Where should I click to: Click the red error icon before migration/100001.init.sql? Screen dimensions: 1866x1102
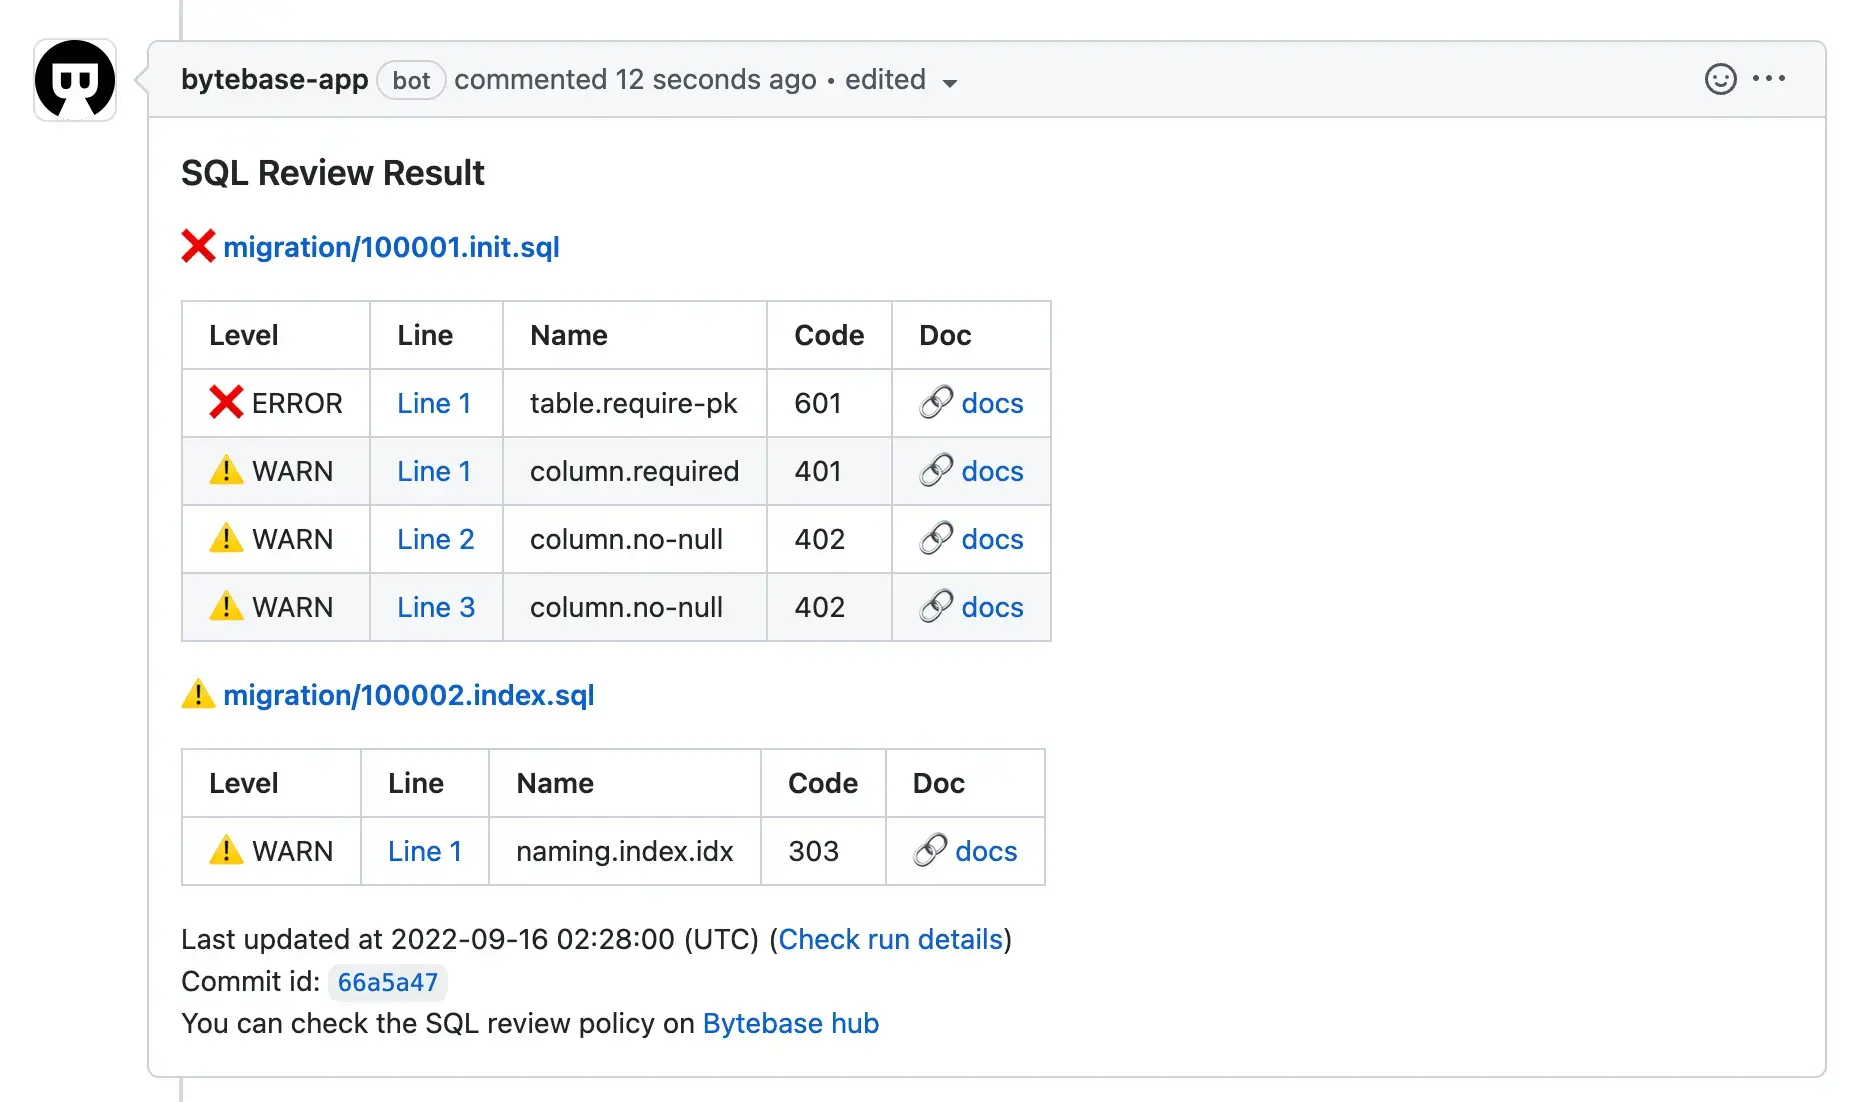198,246
